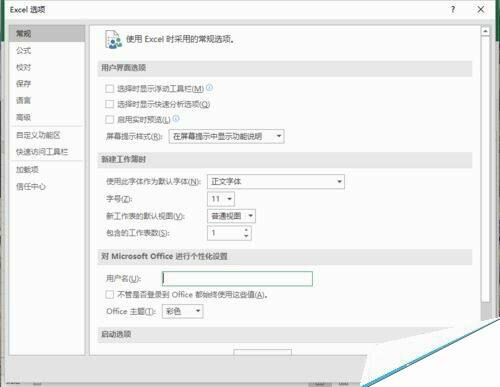Click into the 用户名 text field
This screenshot has height=387, width=500.
pos(237,279)
